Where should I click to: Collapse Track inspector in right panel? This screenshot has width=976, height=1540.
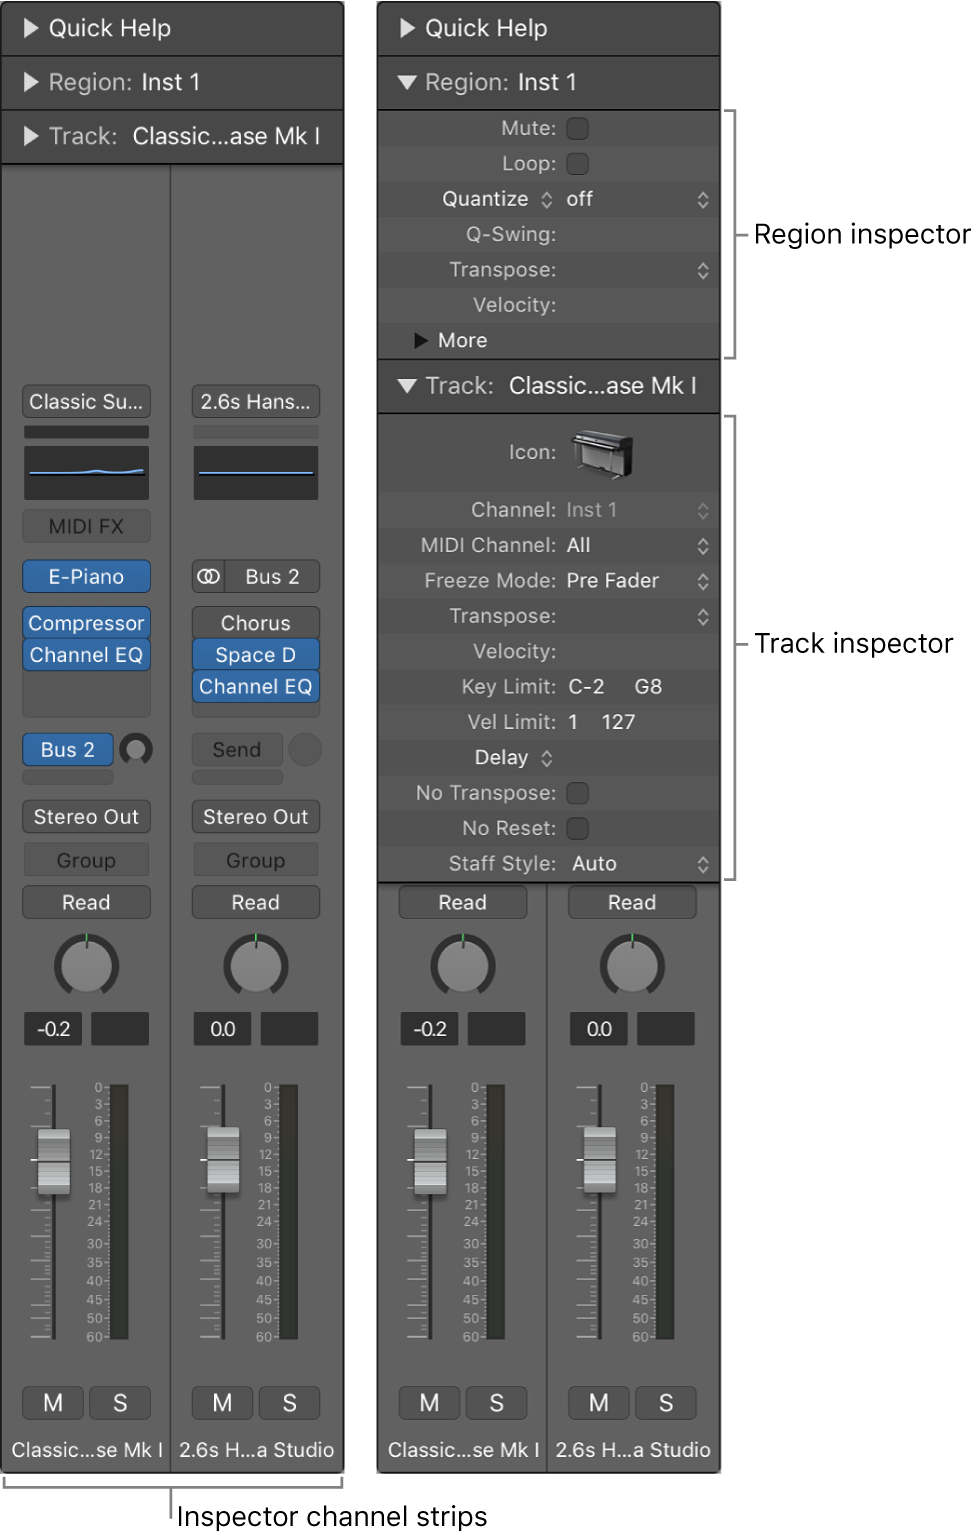(407, 386)
